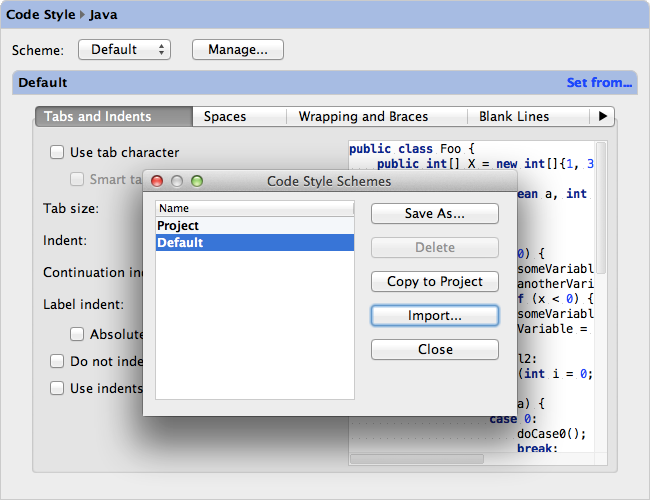The image size is (650, 500).
Task: Open the Wrapping and Braces tab
Action: click(x=363, y=116)
